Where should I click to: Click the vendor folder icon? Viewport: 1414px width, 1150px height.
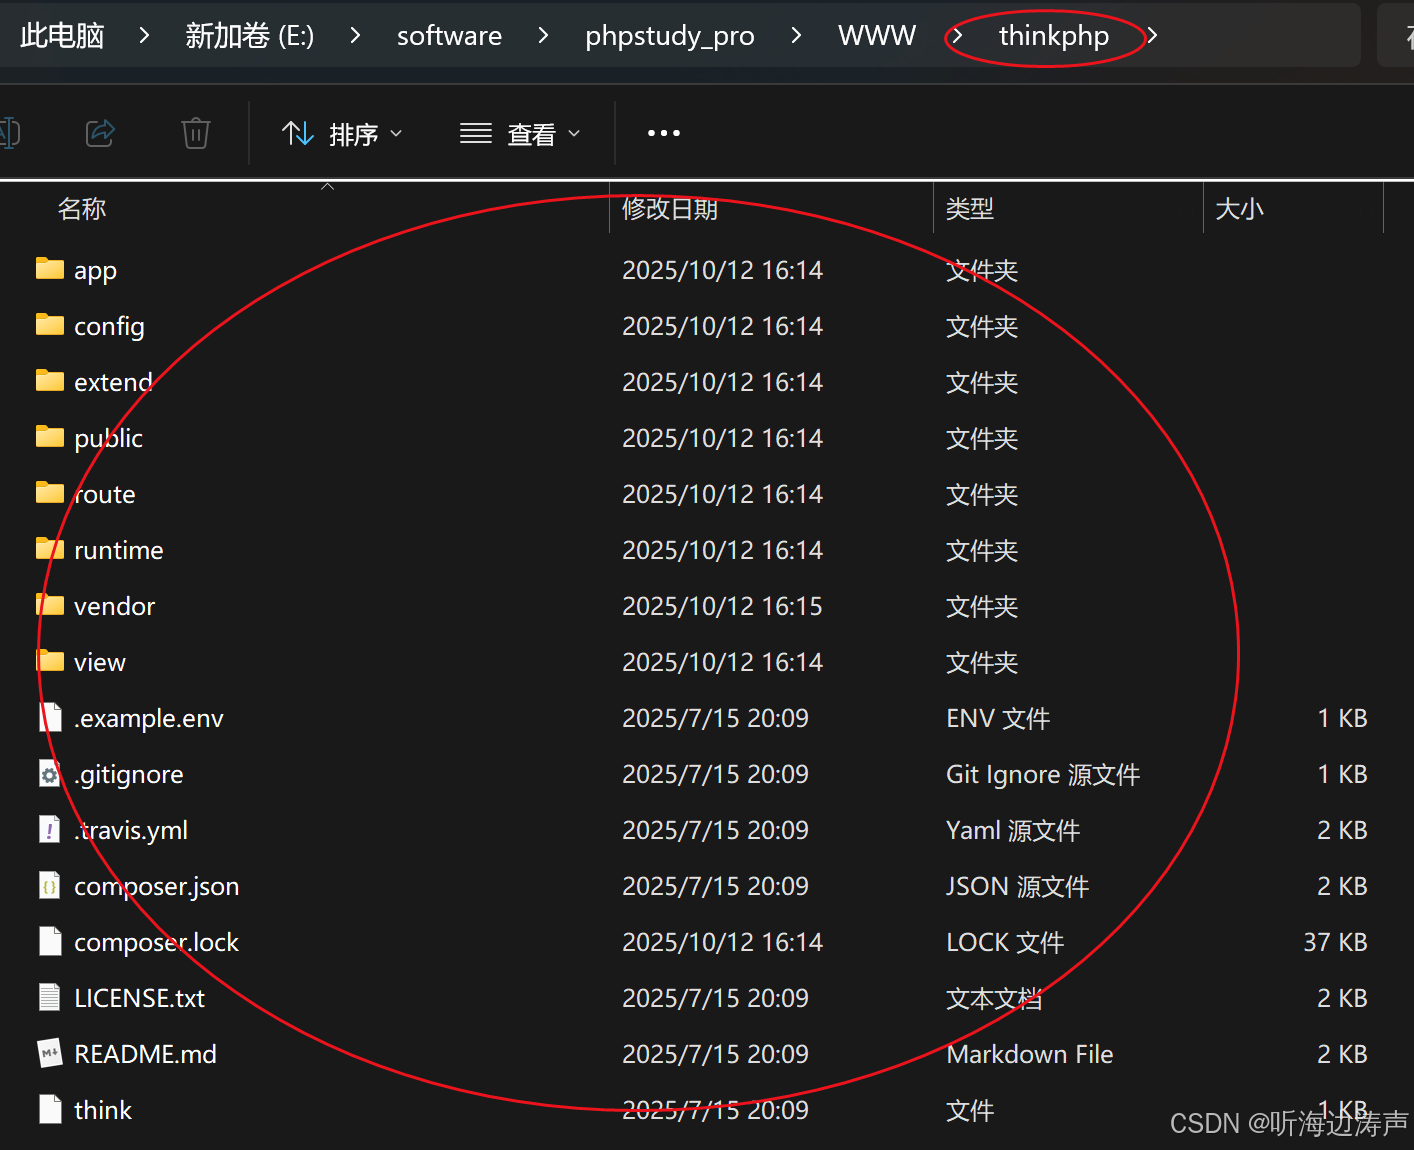50,604
